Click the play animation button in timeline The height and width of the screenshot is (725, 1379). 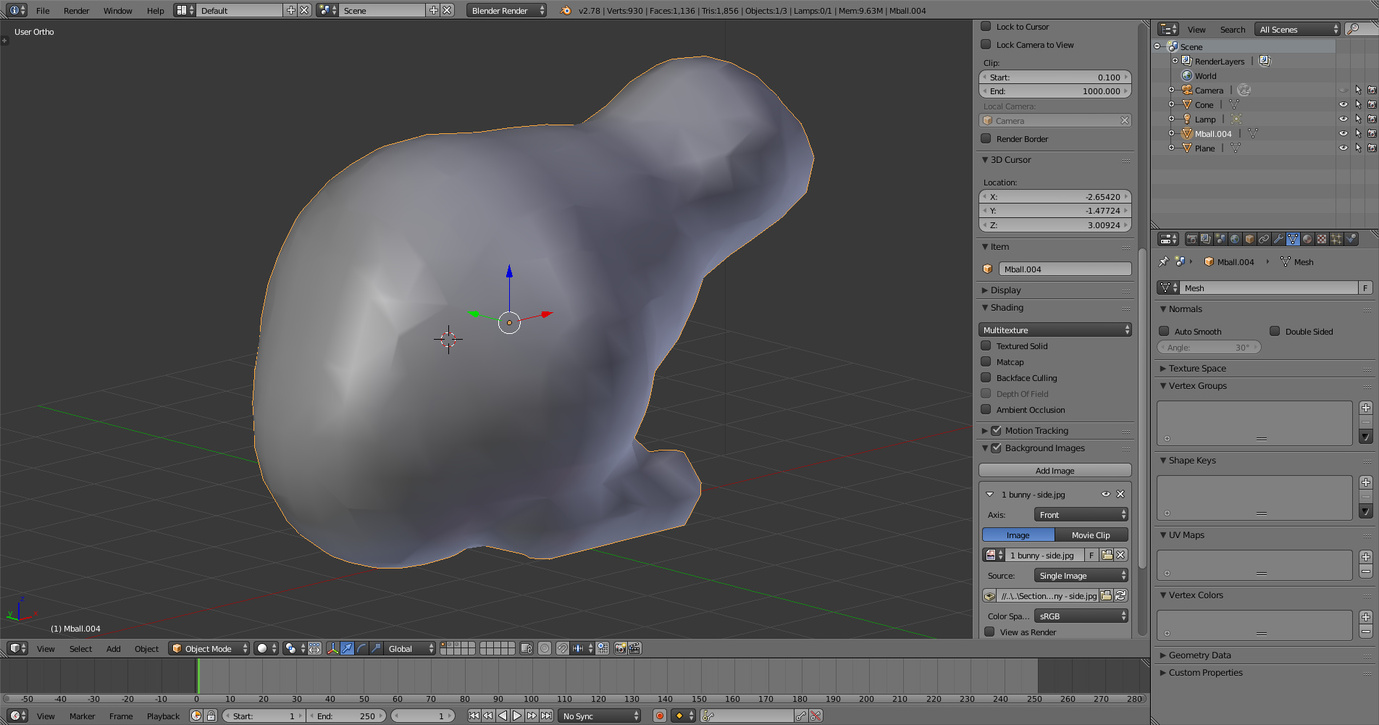[517, 716]
